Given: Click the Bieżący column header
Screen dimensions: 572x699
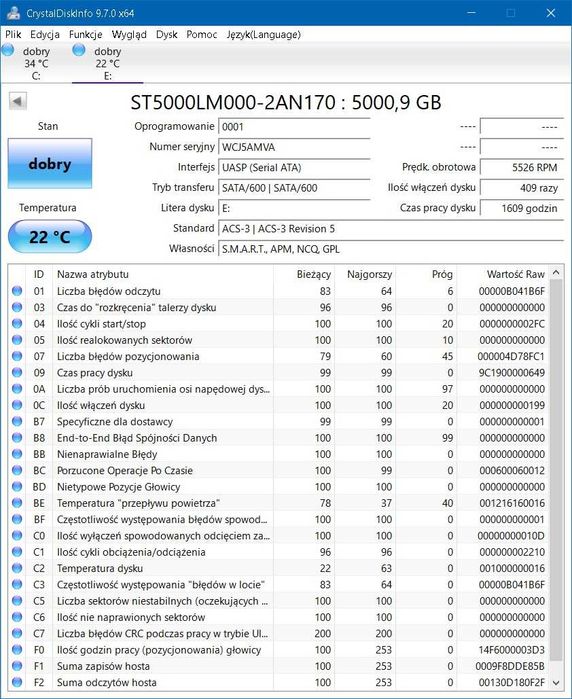Looking at the screenshot, I should click(x=304, y=274).
